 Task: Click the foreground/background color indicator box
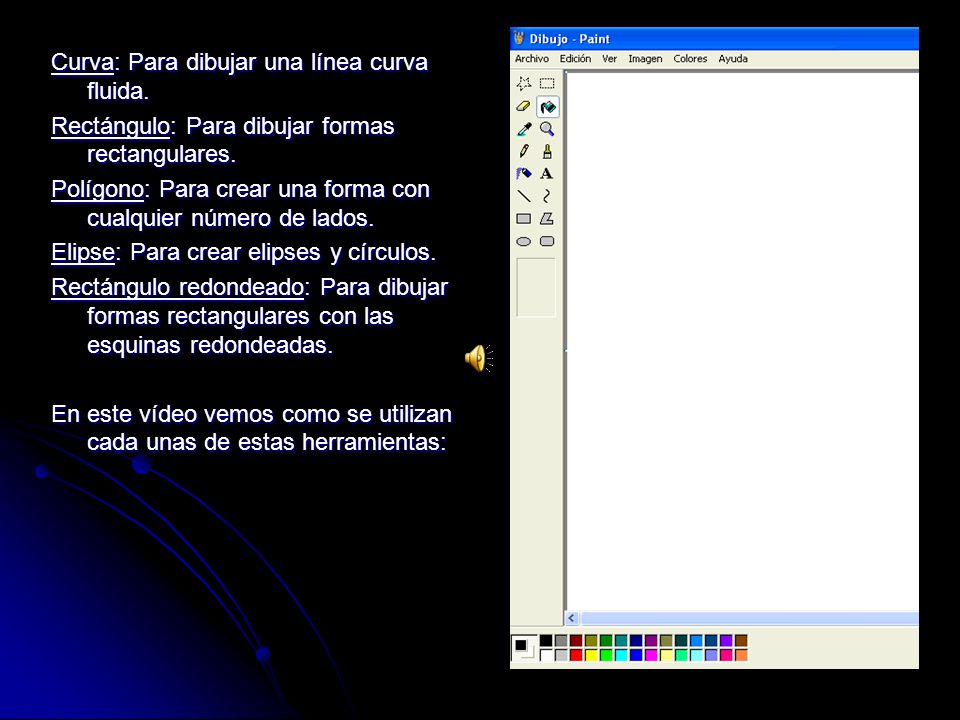pos(524,648)
